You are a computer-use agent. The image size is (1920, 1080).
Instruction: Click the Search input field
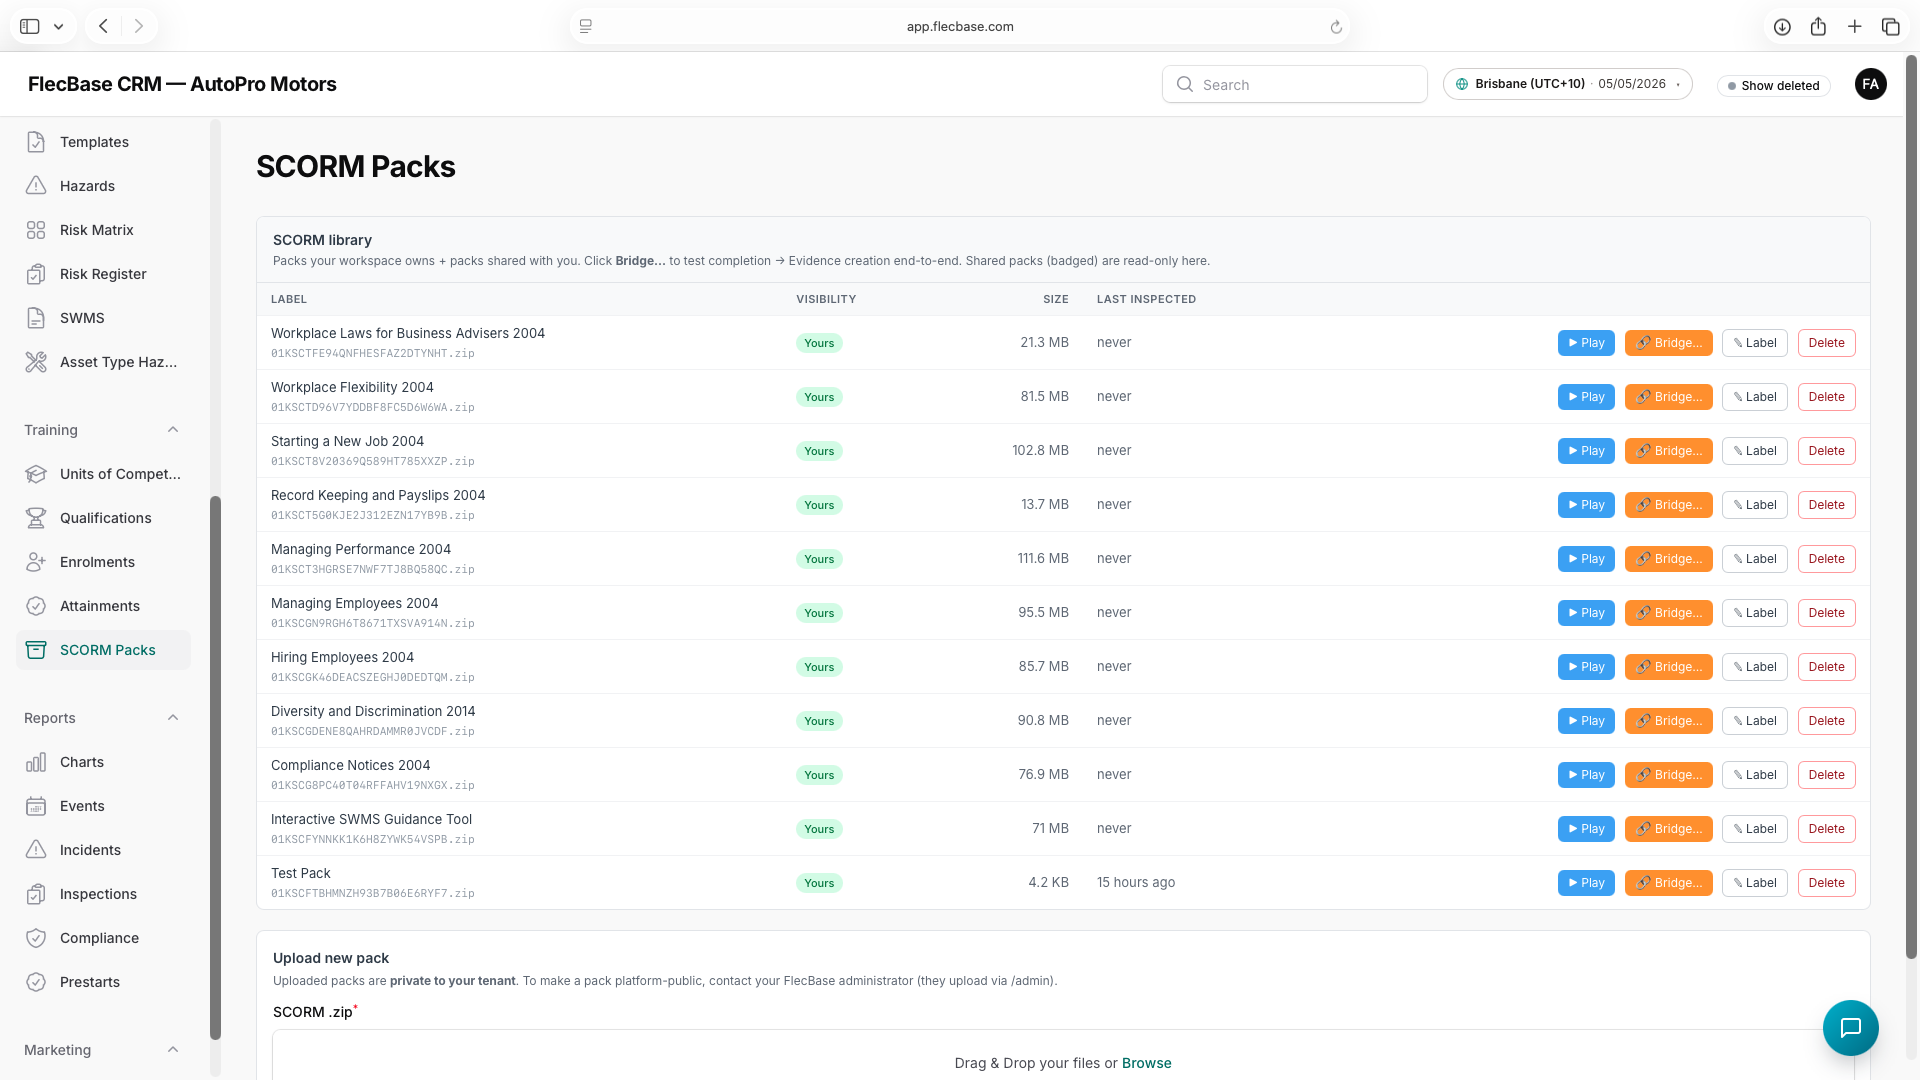tap(1294, 84)
